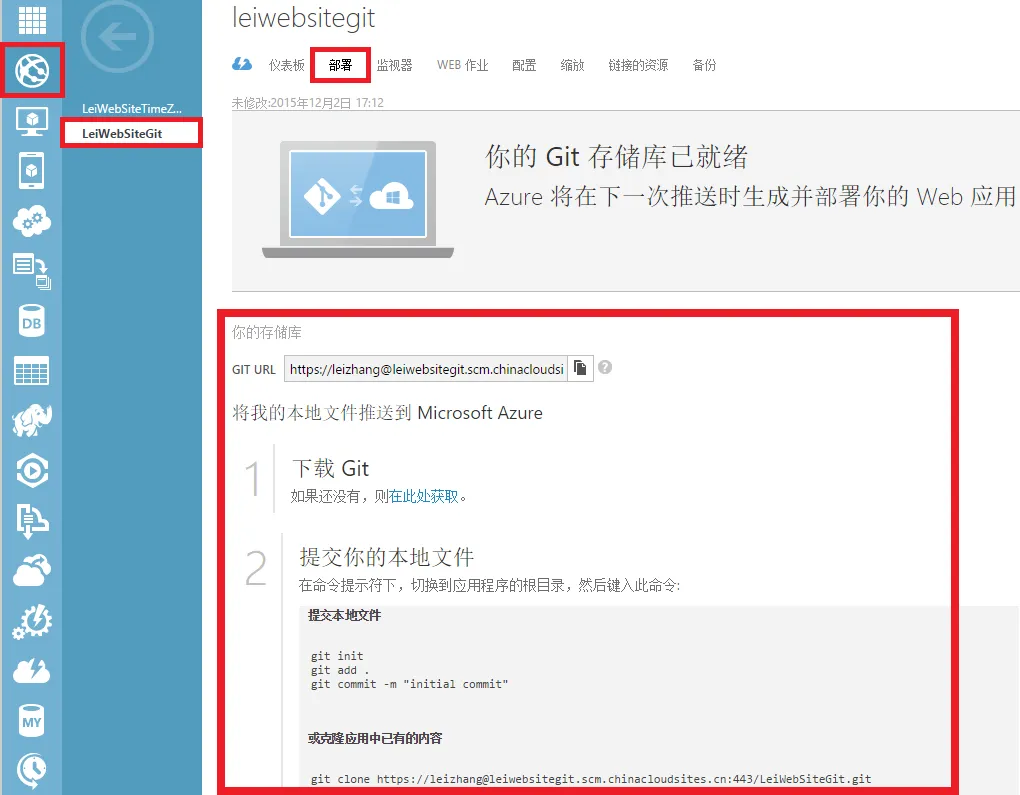Click the back arrow circle button
This screenshot has width=1020, height=795.
(117, 36)
